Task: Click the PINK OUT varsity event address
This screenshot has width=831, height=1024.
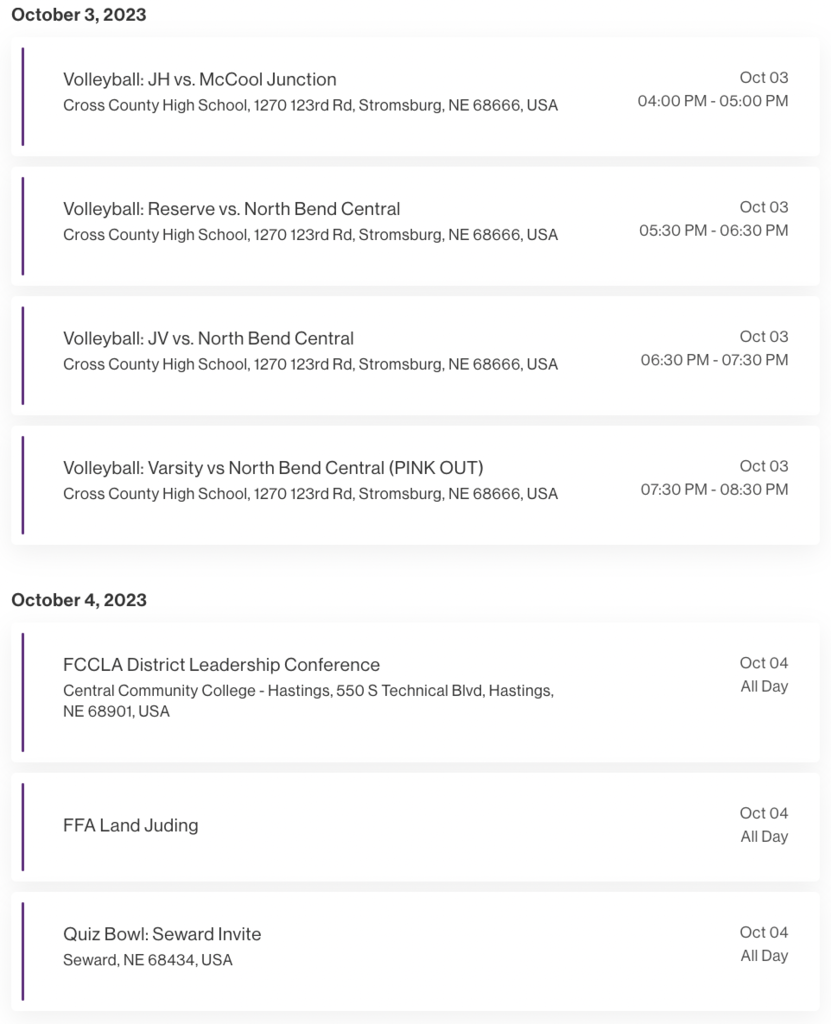Action: pos(310,494)
